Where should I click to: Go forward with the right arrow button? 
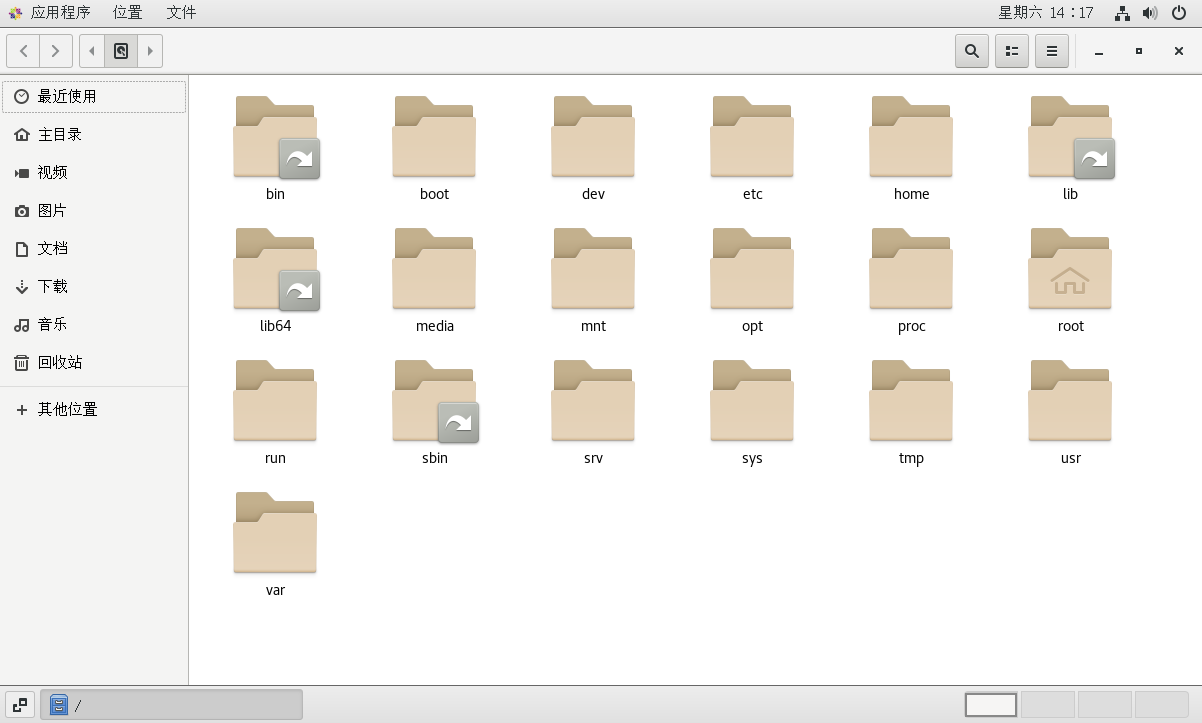(x=56, y=51)
